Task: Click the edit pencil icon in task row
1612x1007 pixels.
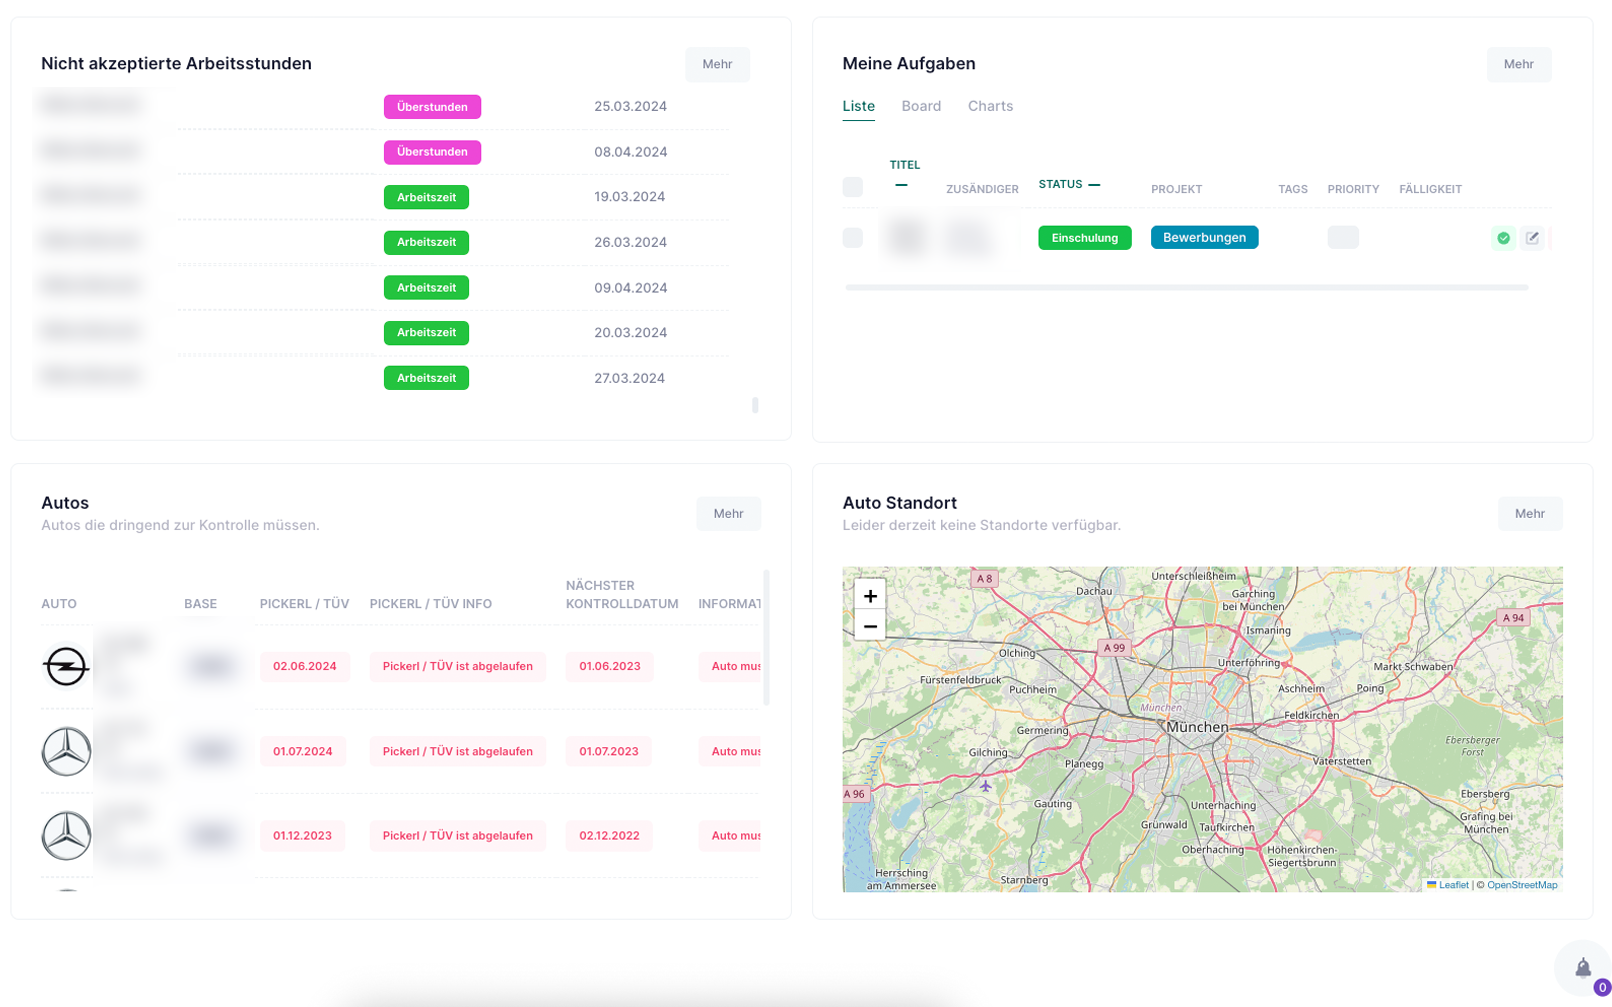Action: click(x=1532, y=238)
